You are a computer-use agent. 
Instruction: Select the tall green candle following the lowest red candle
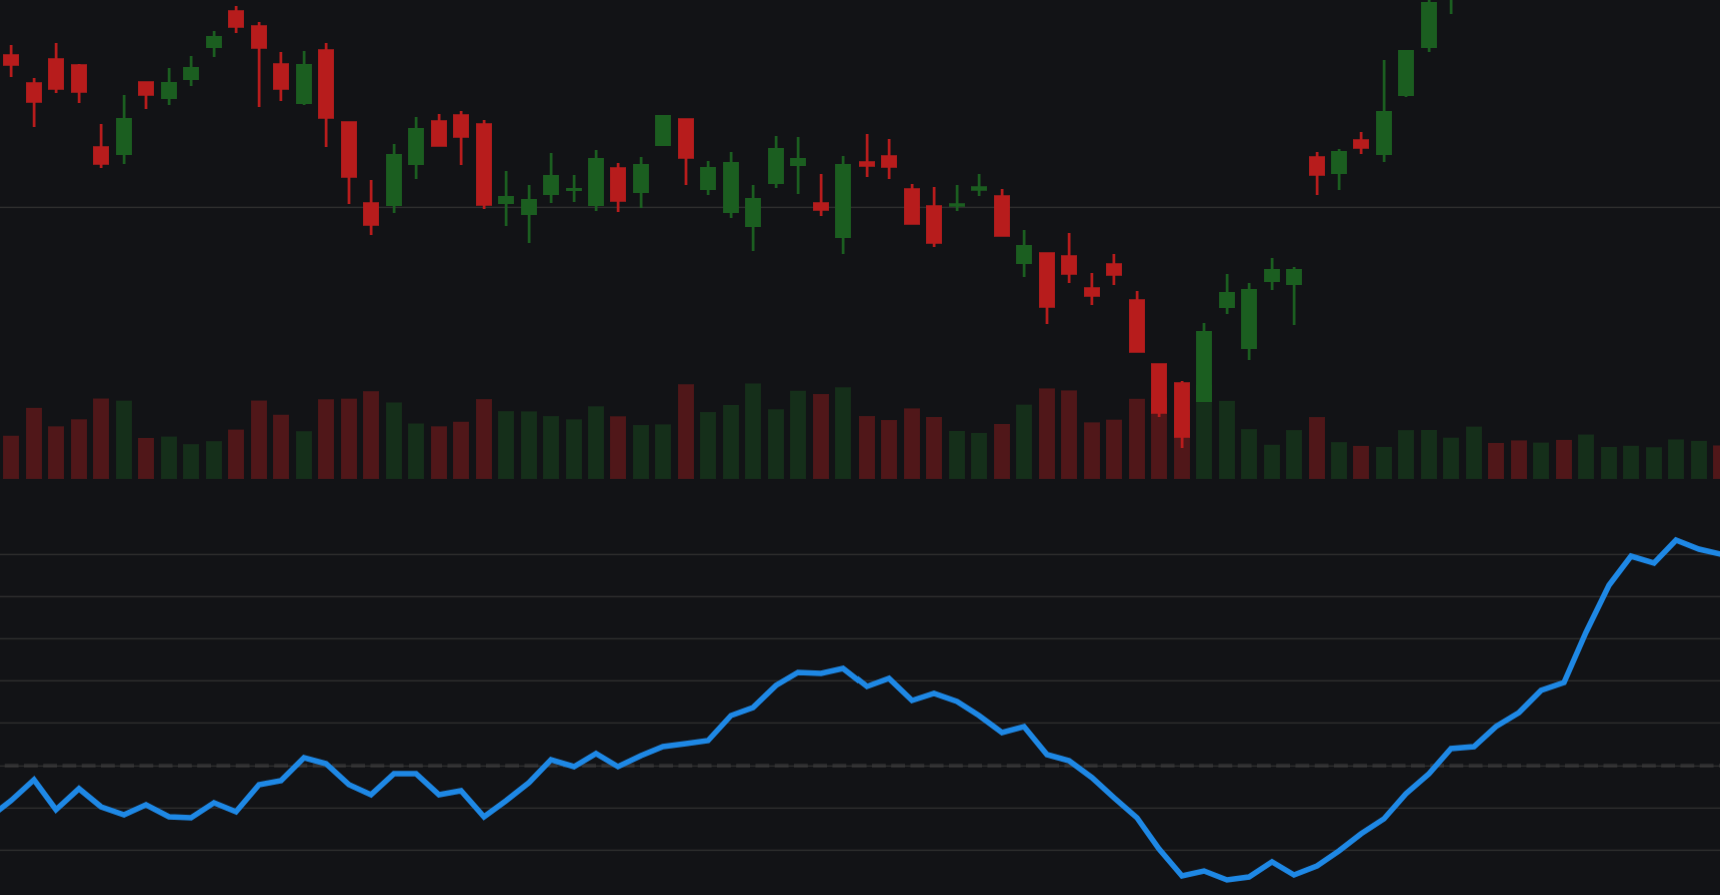(1204, 364)
